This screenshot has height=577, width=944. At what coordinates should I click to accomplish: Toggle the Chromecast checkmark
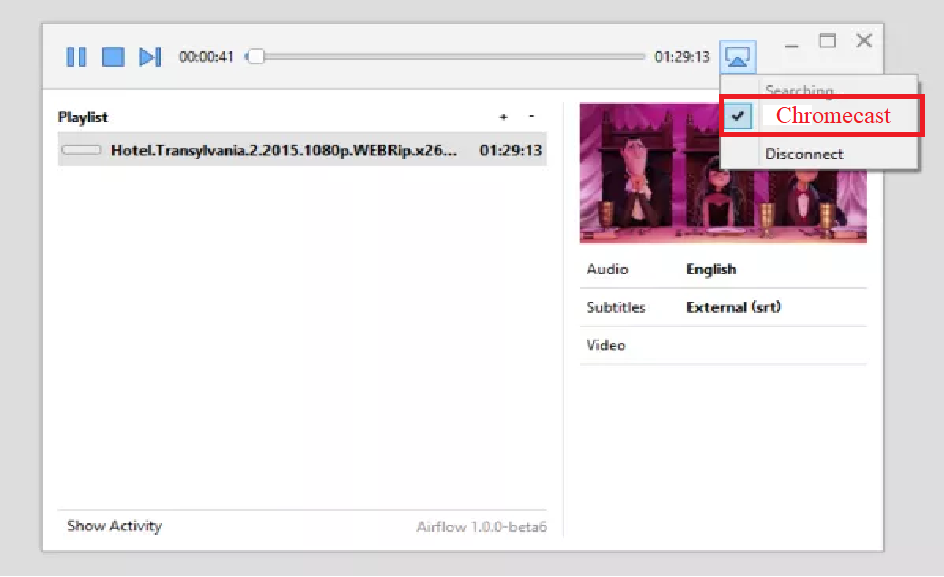point(738,116)
